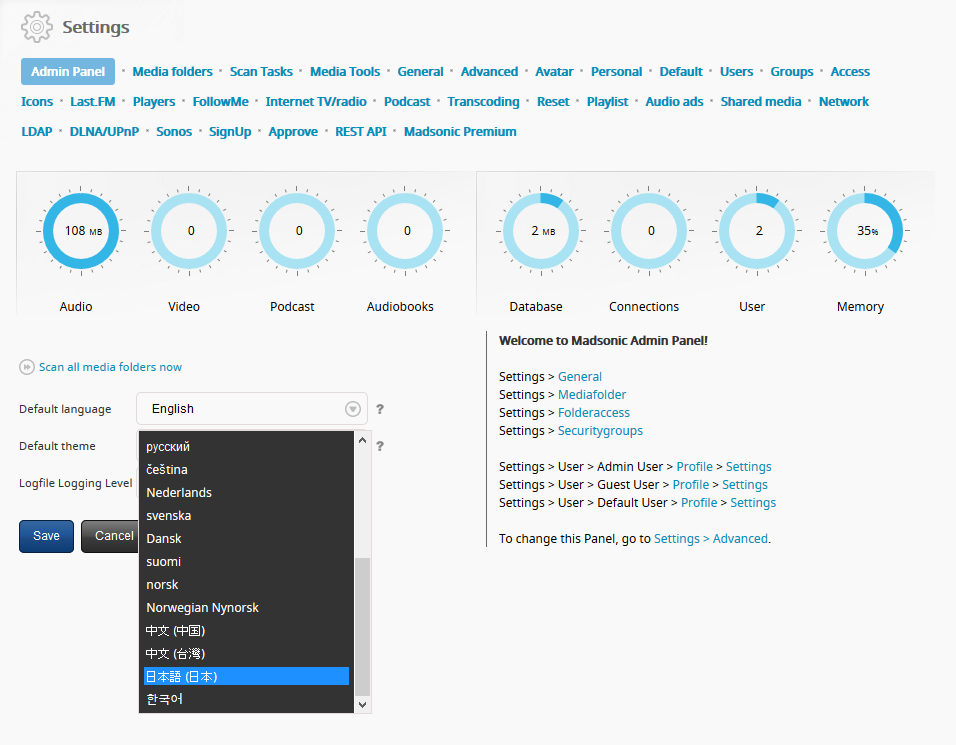This screenshot has height=745, width=956.
Task: Choose 中文 (台灣) language option
Action: [246, 654]
